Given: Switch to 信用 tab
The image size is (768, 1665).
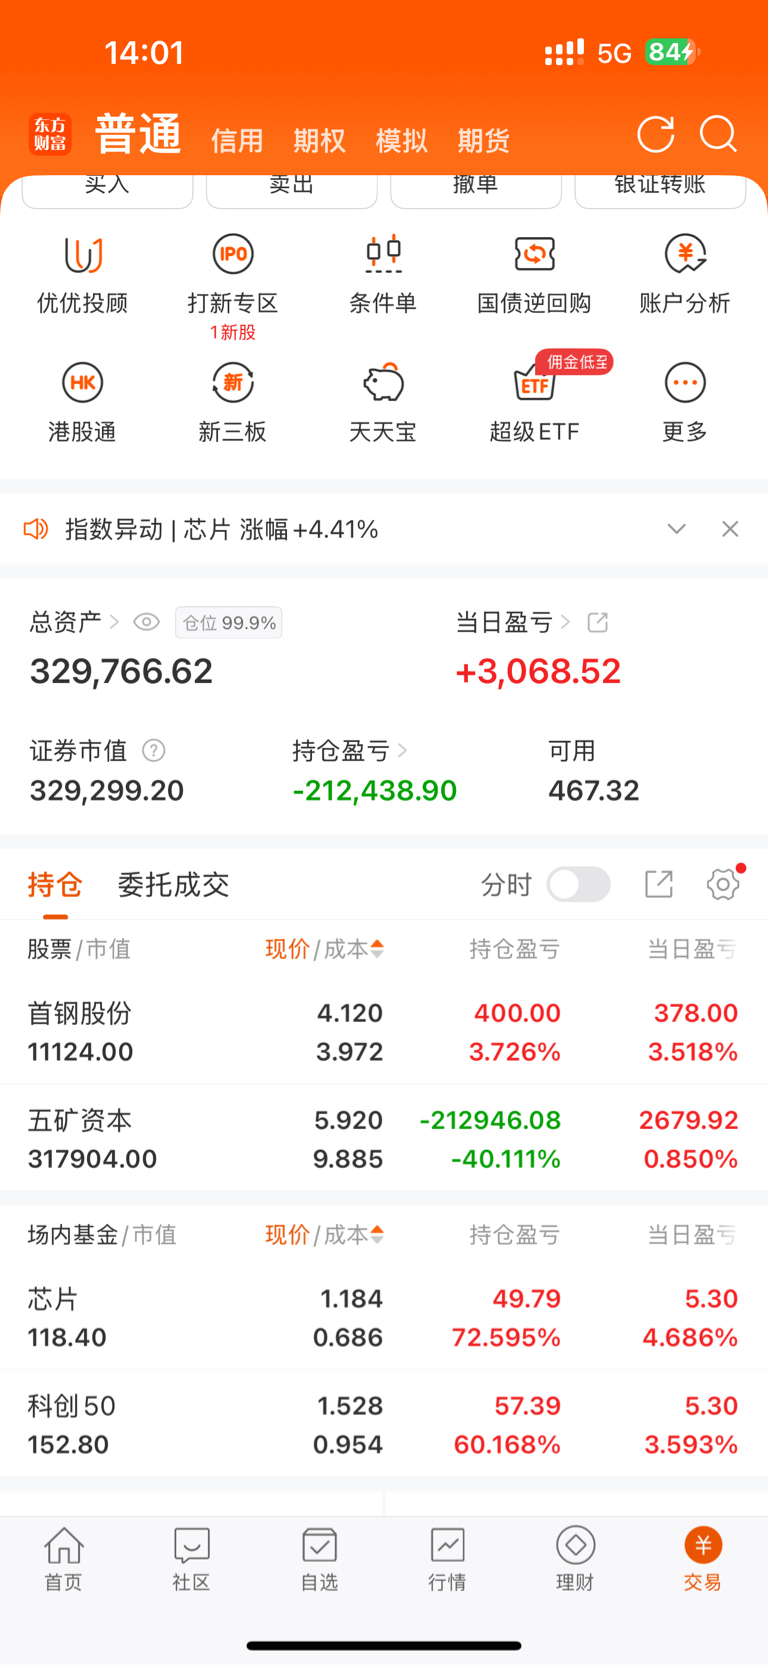Looking at the screenshot, I should tap(237, 141).
